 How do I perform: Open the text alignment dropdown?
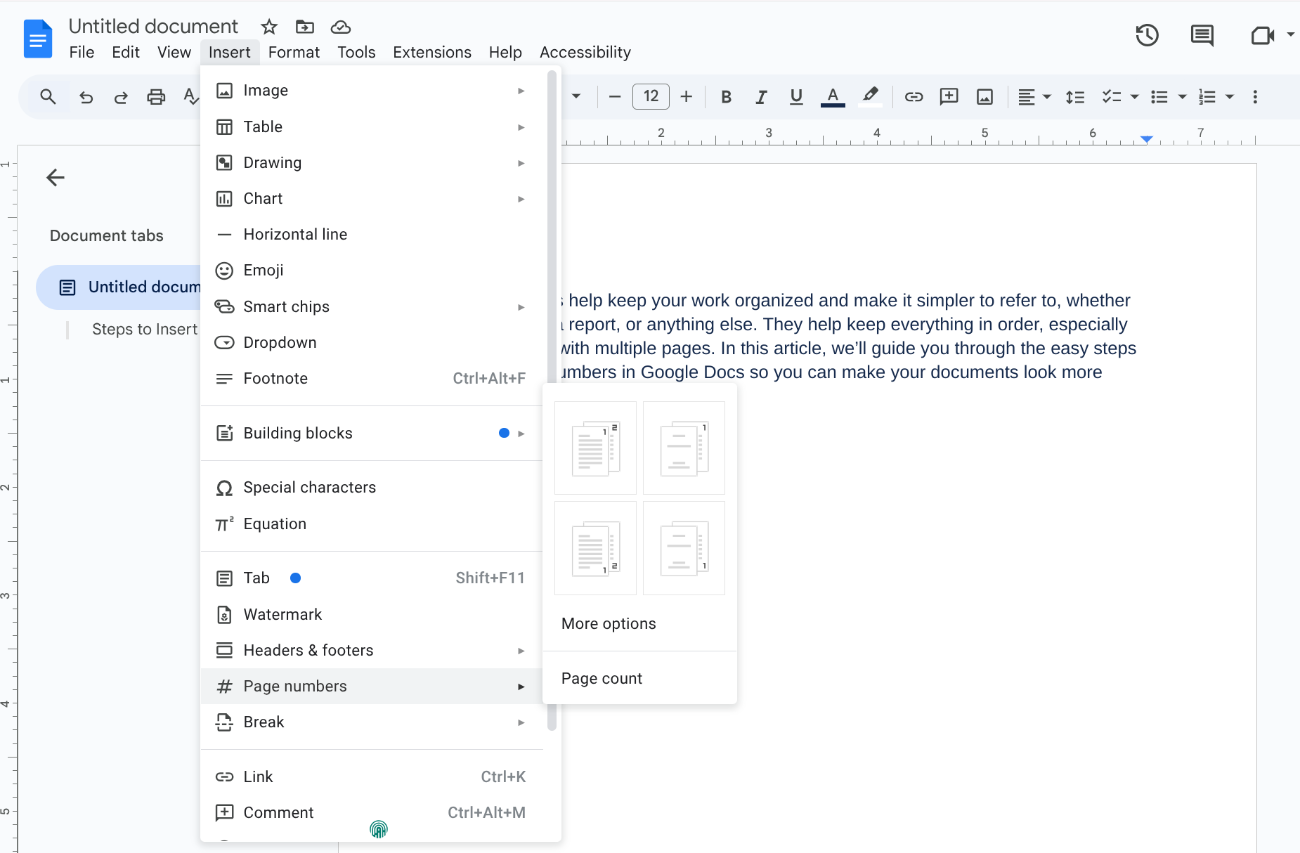point(1033,96)
